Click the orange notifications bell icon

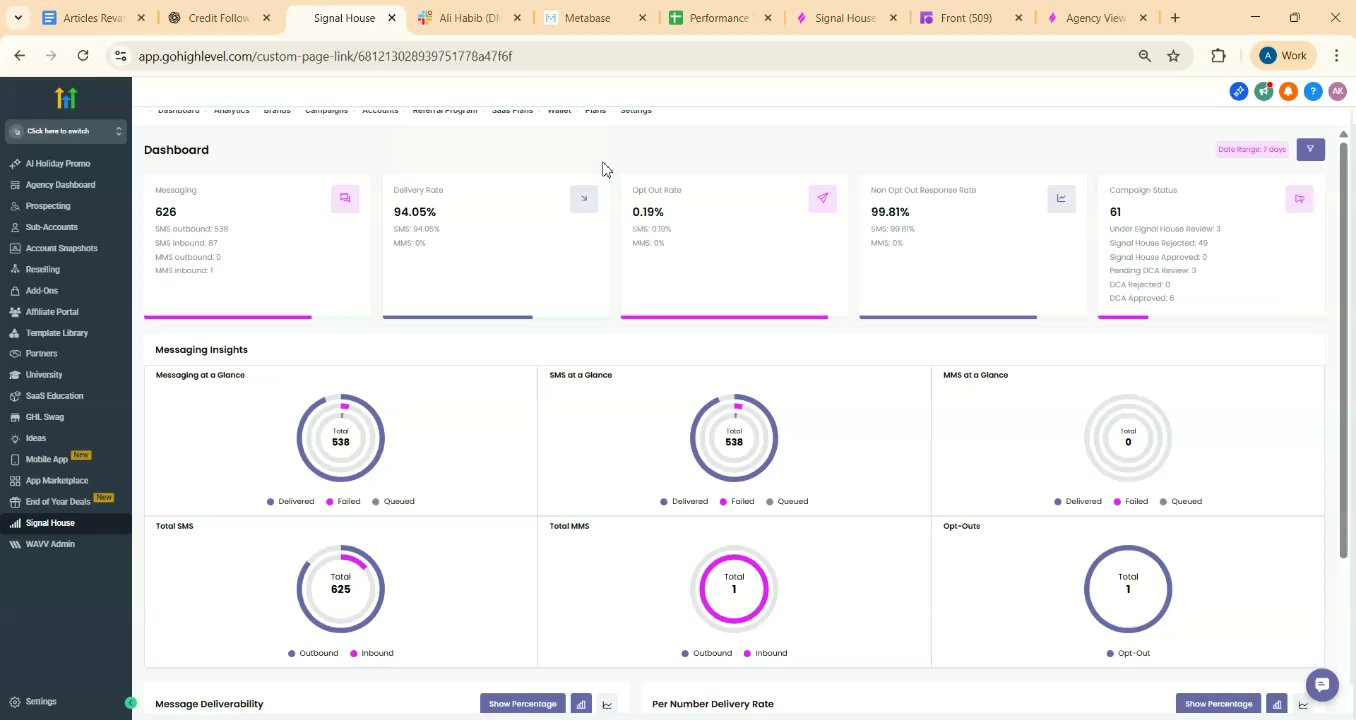(x=1288, y=91)
